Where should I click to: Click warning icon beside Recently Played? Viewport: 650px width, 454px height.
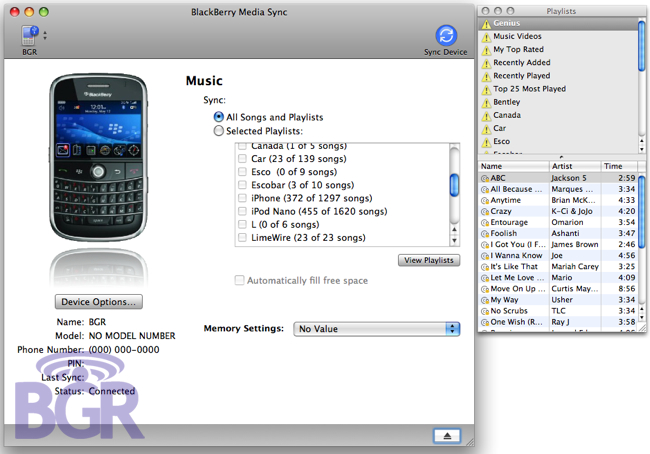coord(486,77)
